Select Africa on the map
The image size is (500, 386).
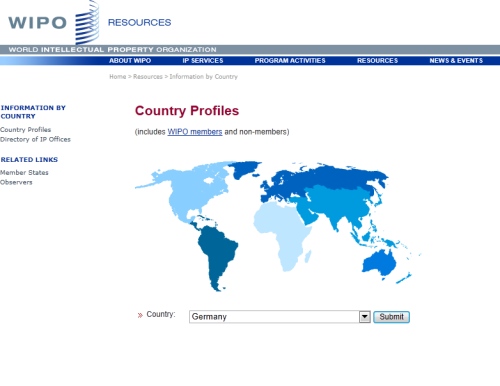[x=283, y=230]
